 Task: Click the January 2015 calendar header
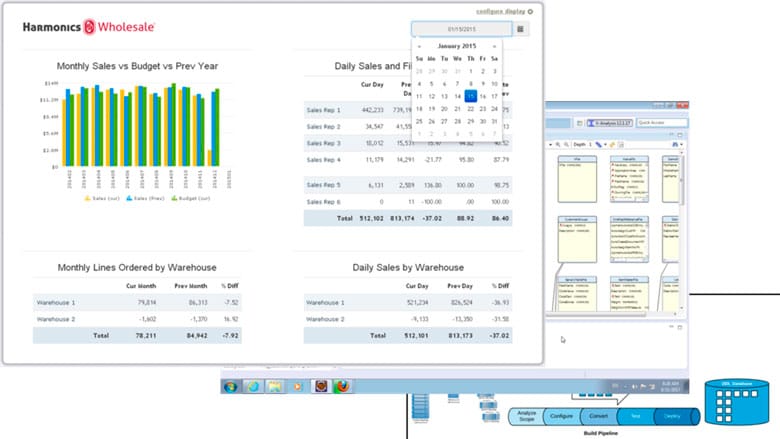(457, 46)
